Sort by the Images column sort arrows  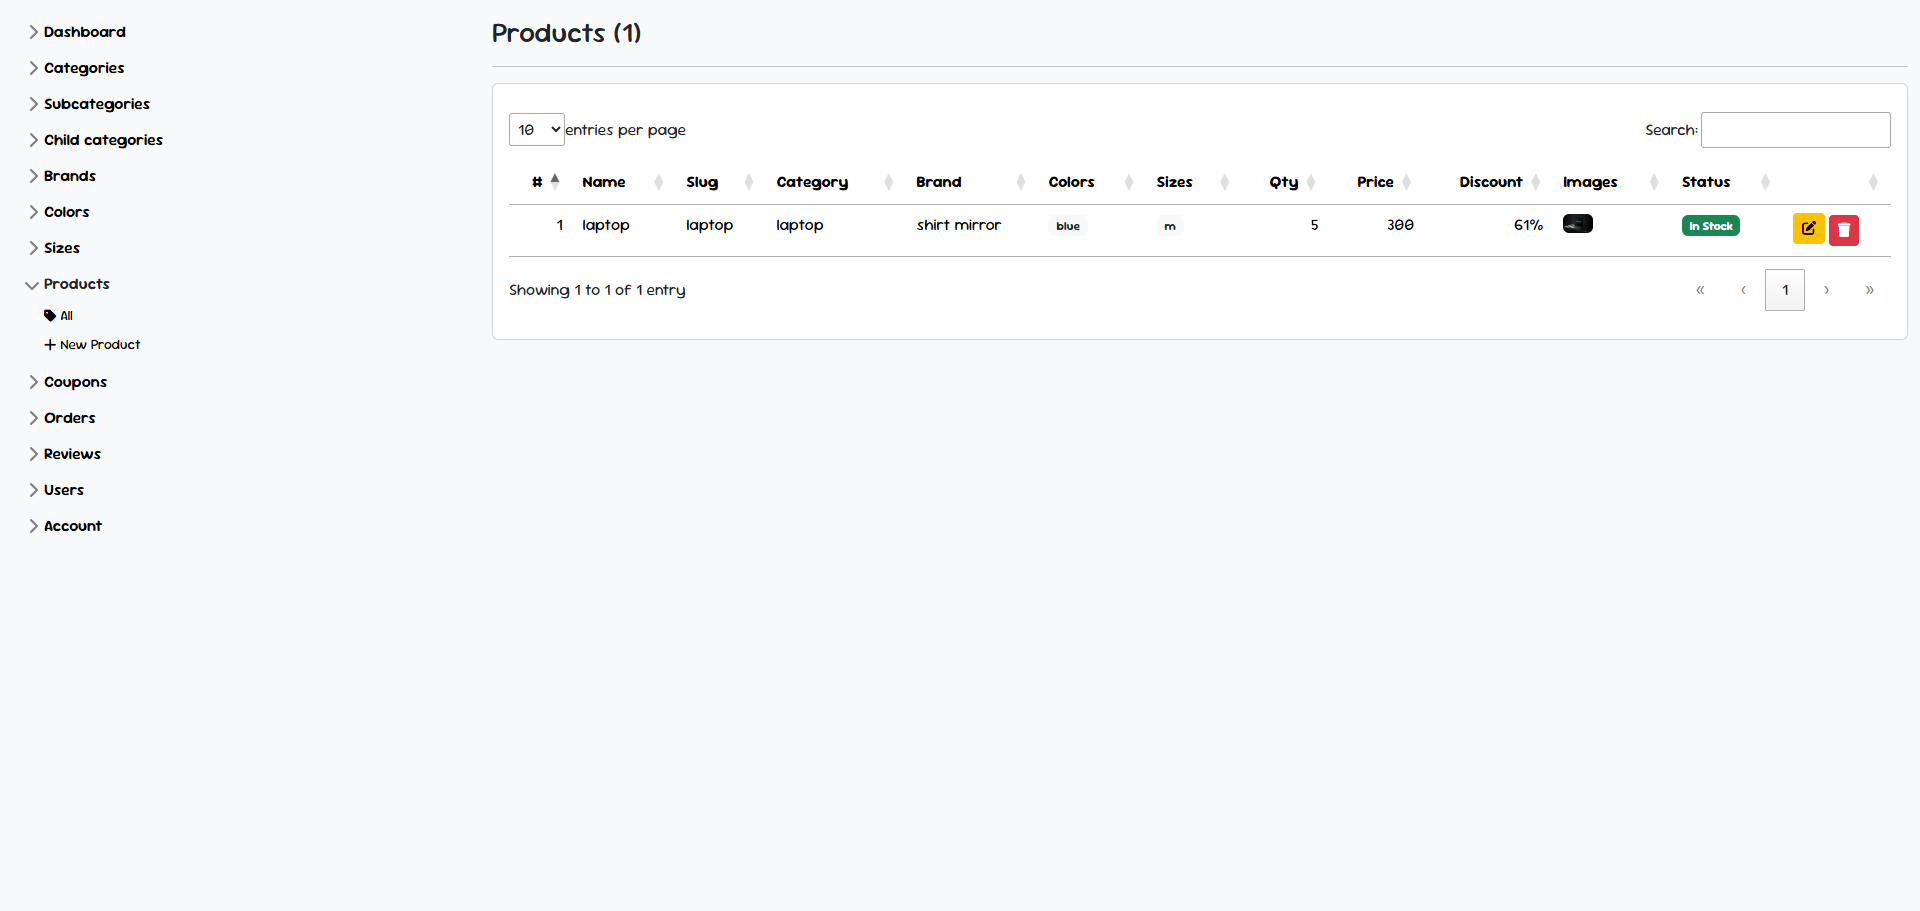[1654, 182]
